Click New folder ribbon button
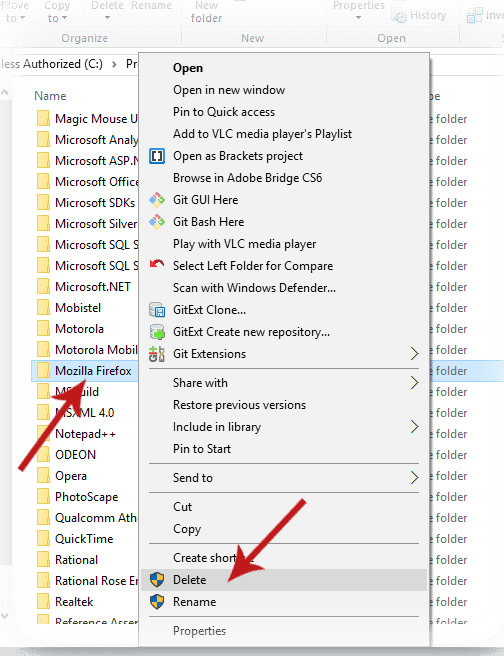Image resolution: width=504 pixels, height=656 pixels. pyautogui.click(x=206, y=12)
